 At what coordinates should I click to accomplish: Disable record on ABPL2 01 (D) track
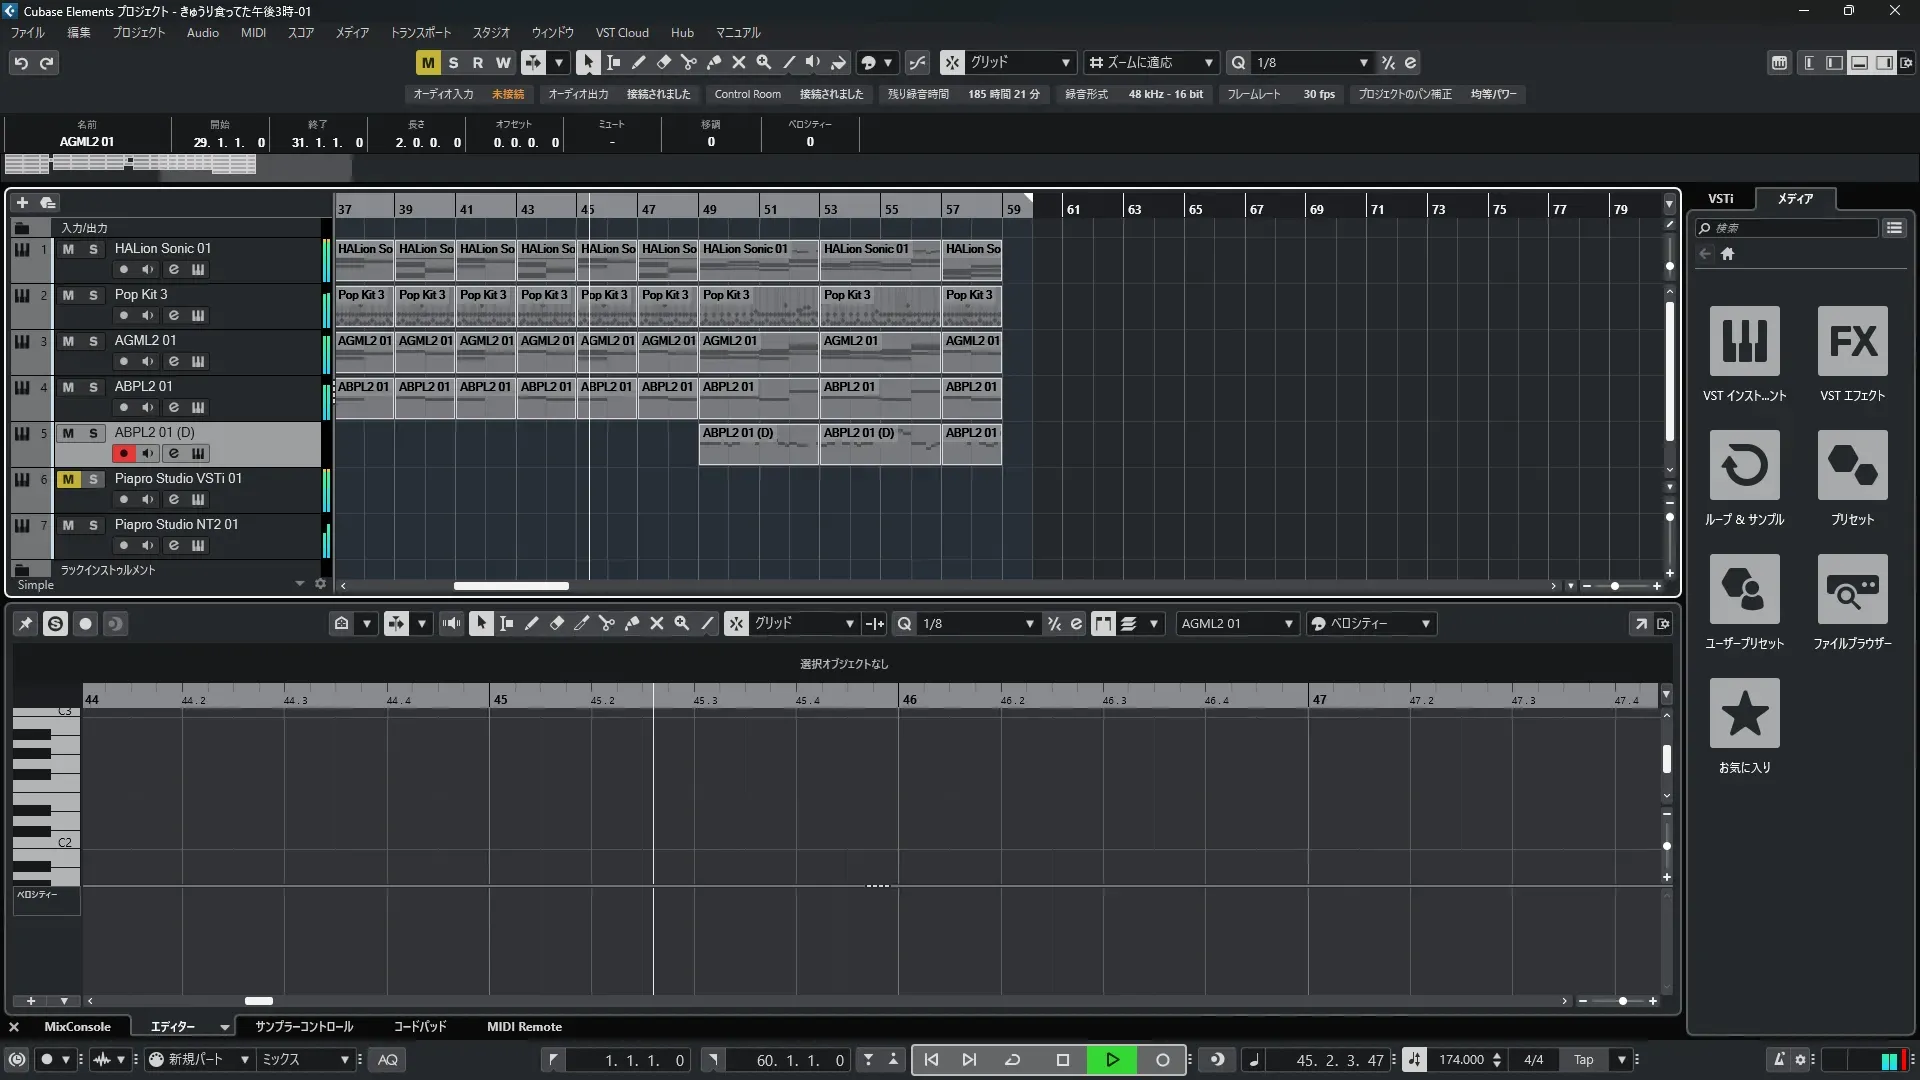coord(123,454)
